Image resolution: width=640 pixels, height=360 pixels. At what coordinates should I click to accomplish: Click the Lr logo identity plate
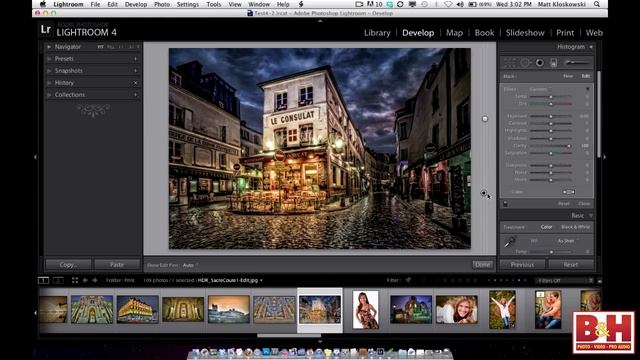(x=46, y=29)
